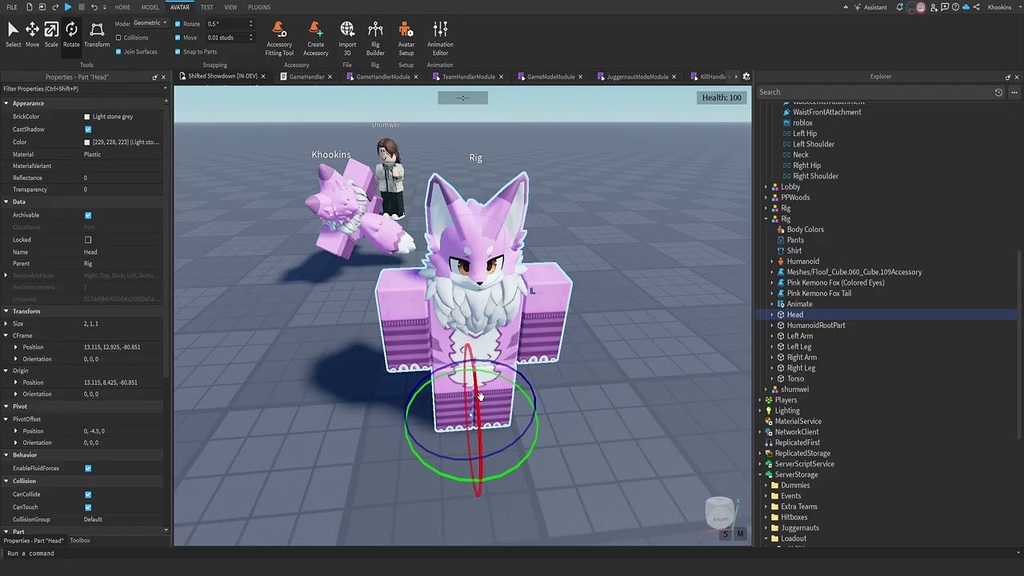
Task: Open Import 3D
Action: [347, 38]
